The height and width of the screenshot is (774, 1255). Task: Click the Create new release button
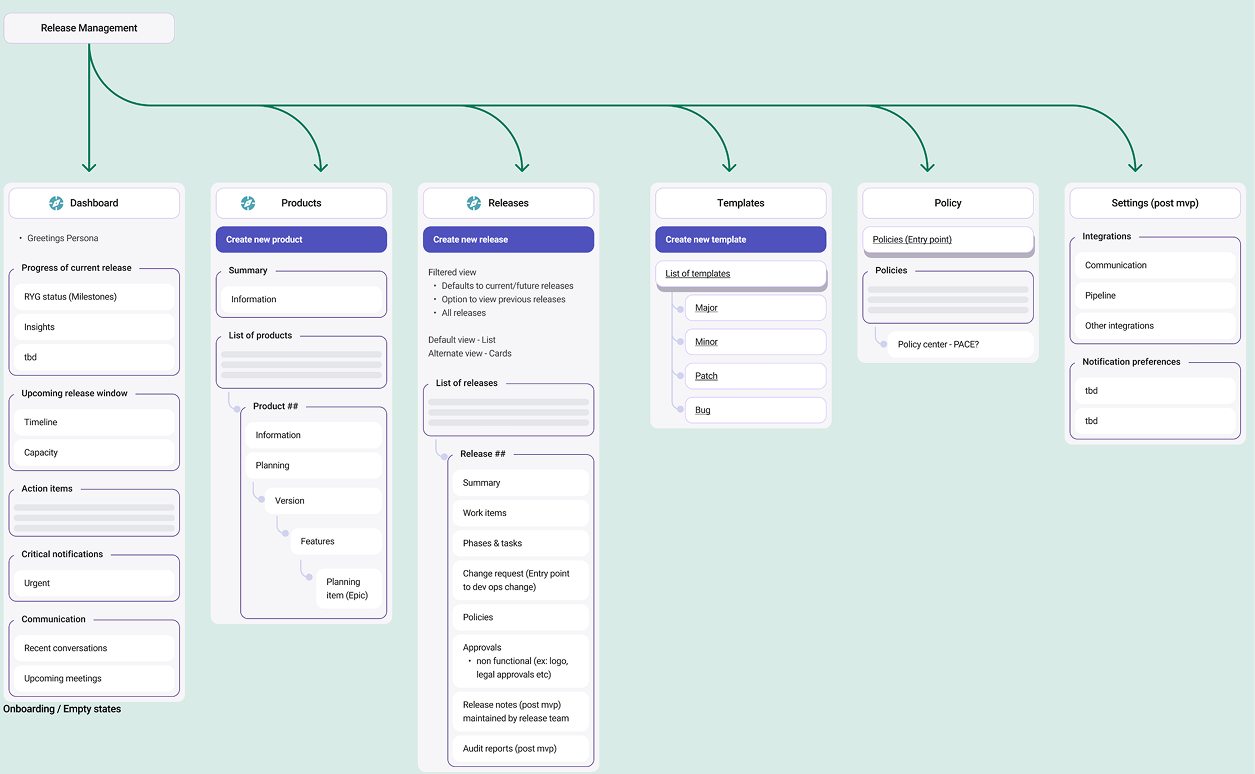point(508,239)
